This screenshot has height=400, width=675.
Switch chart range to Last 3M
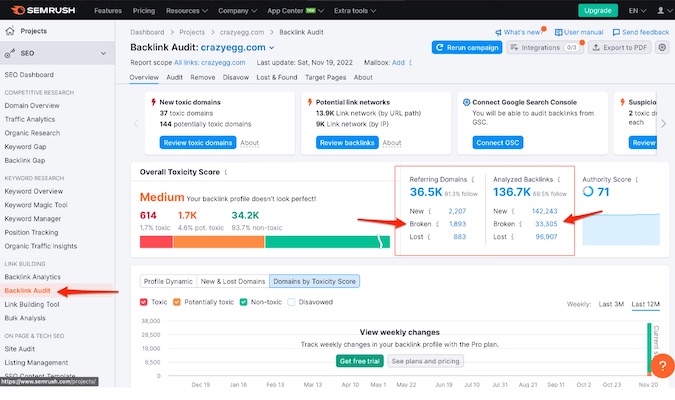click(x=611, y=304)
